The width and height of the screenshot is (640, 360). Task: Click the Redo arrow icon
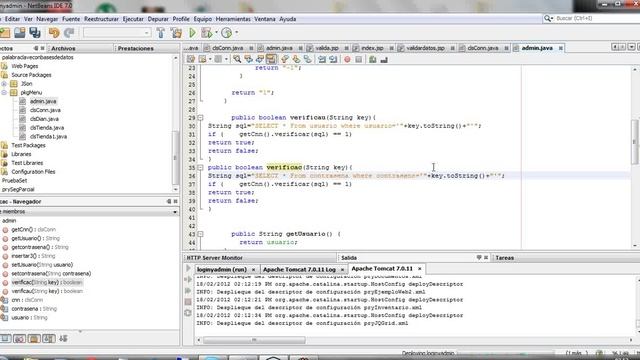click(x=69, y=33)
